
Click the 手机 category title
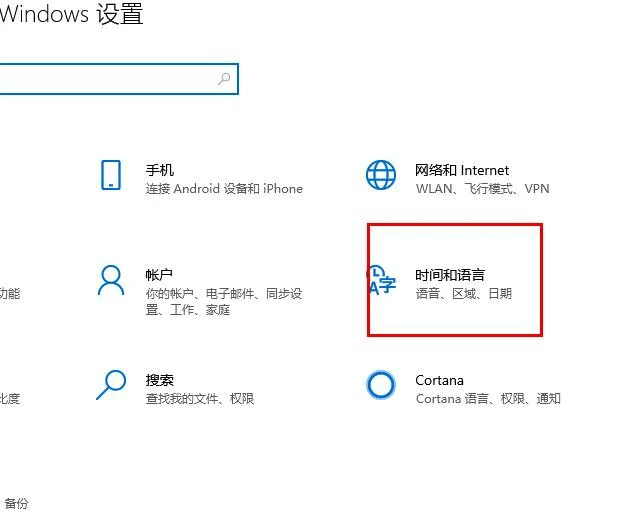pyautogui.click(x=160, y=170)
